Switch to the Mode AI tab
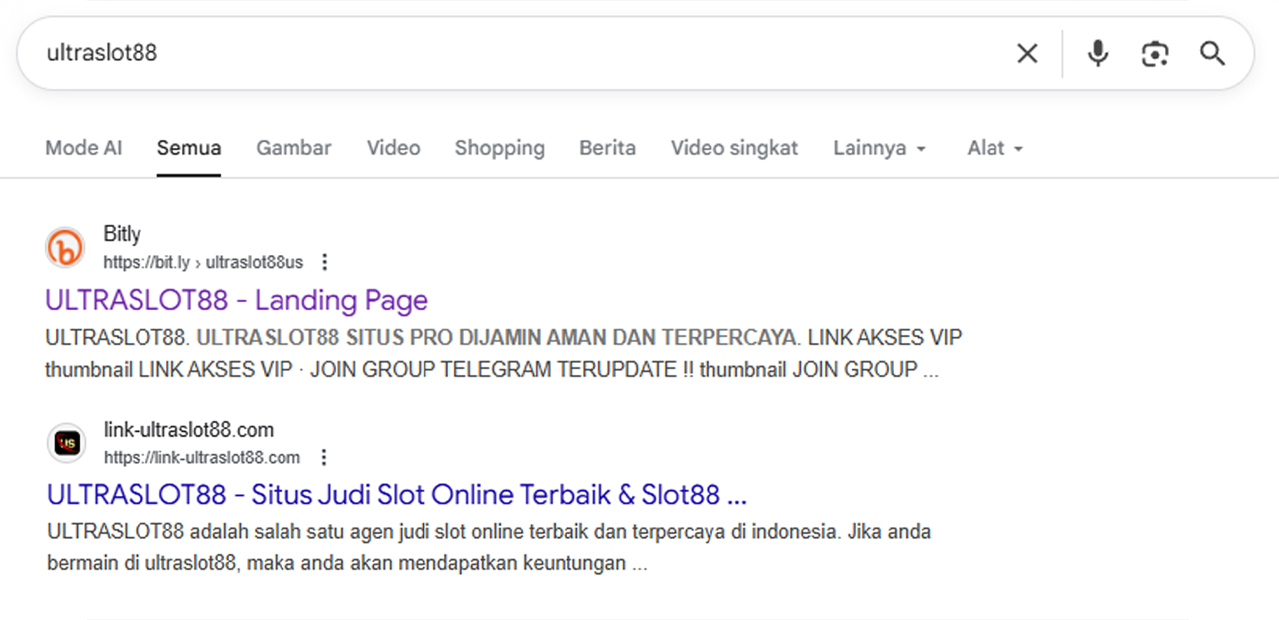The height and width of the screenshot is (620, 1279). tap(84, 148)
